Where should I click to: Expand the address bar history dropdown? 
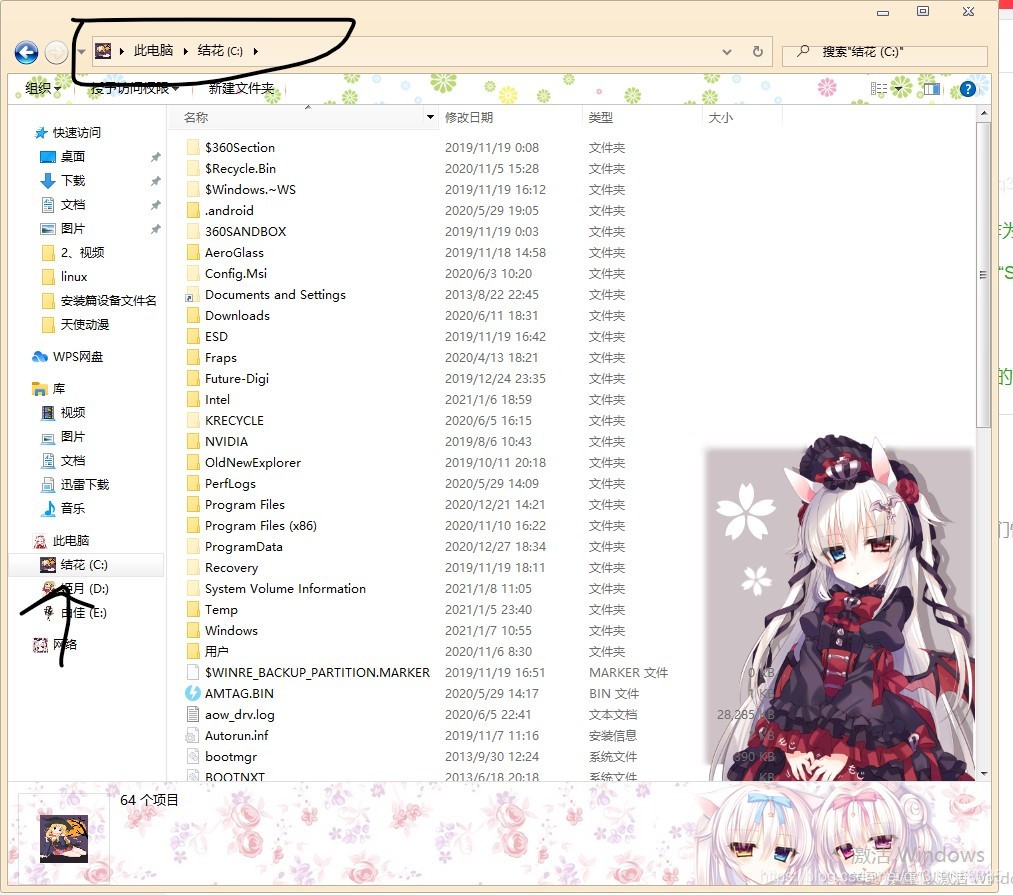tap(727, 52)
